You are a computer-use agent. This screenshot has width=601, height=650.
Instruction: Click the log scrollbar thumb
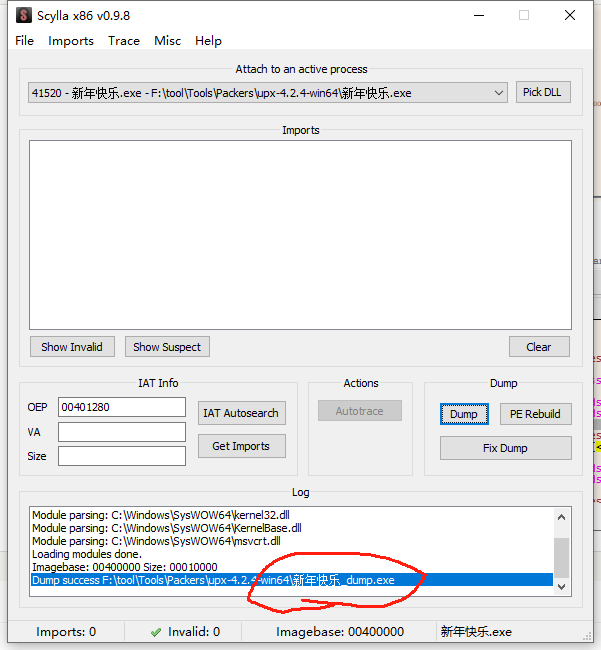tap(562, 557)
